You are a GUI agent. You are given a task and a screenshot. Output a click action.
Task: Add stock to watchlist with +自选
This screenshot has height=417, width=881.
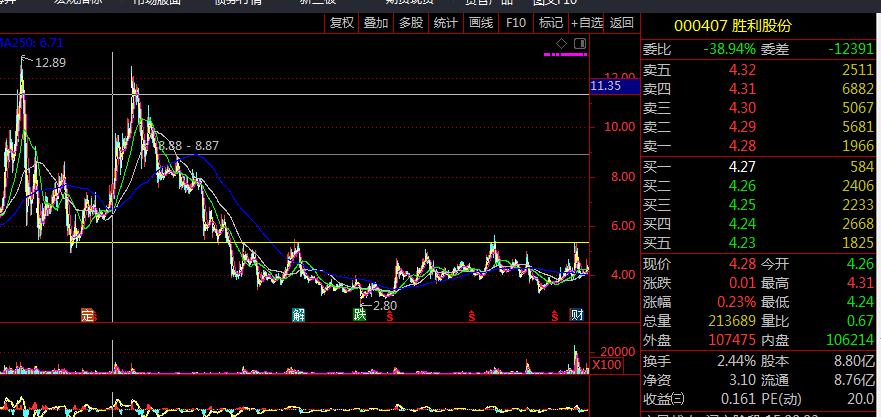(587, 23)
